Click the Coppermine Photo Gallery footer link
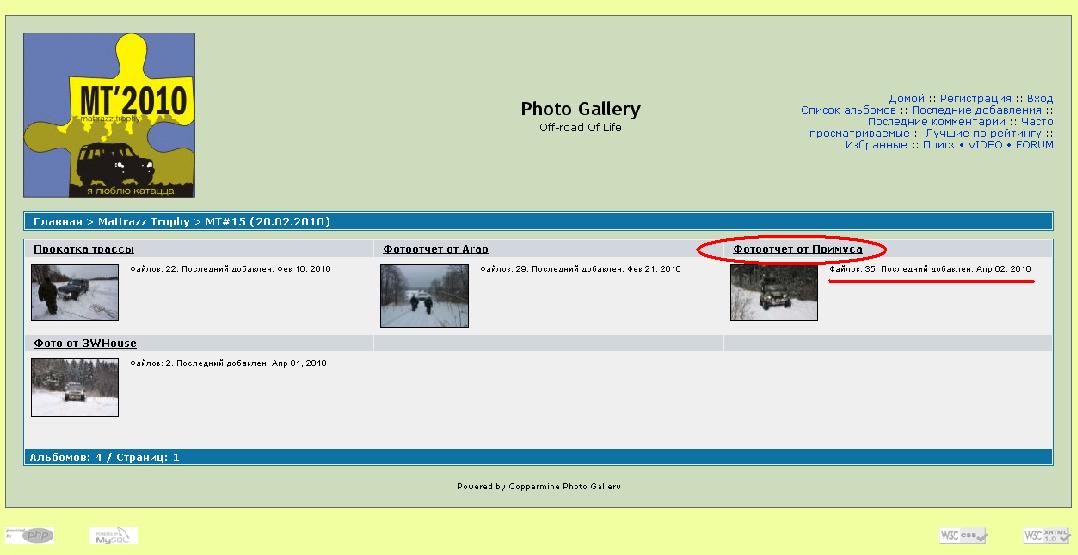Viewport: 1078px width, 555px height. [x=564, y=486]
